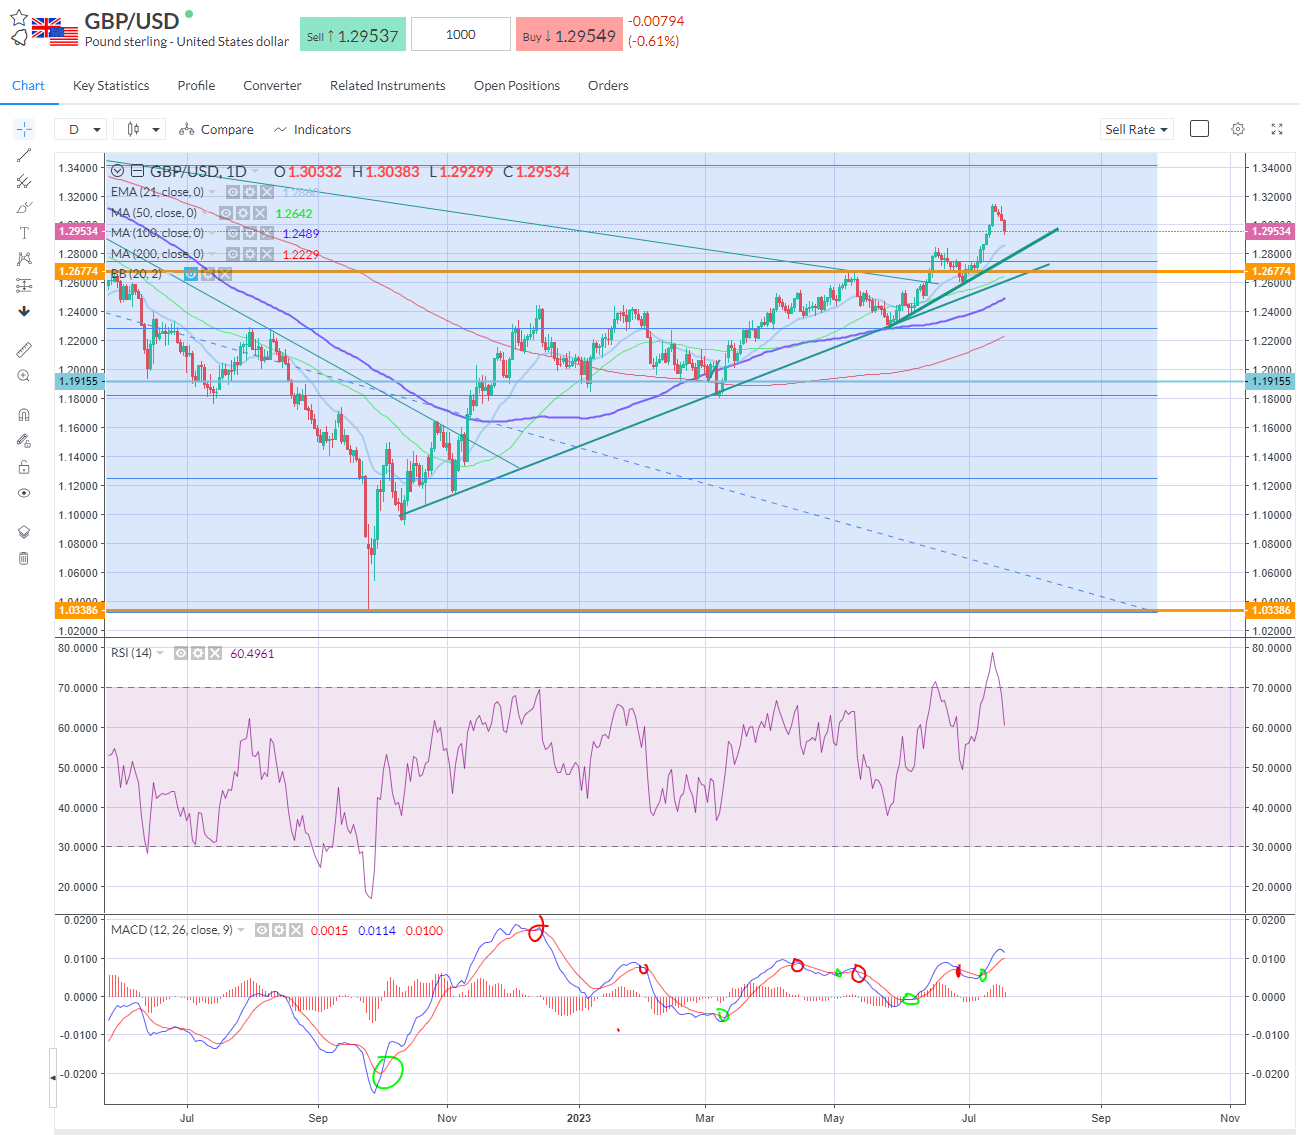Select the ruler measure tool
The image size is (1304, 1135).
click(24, 349)
